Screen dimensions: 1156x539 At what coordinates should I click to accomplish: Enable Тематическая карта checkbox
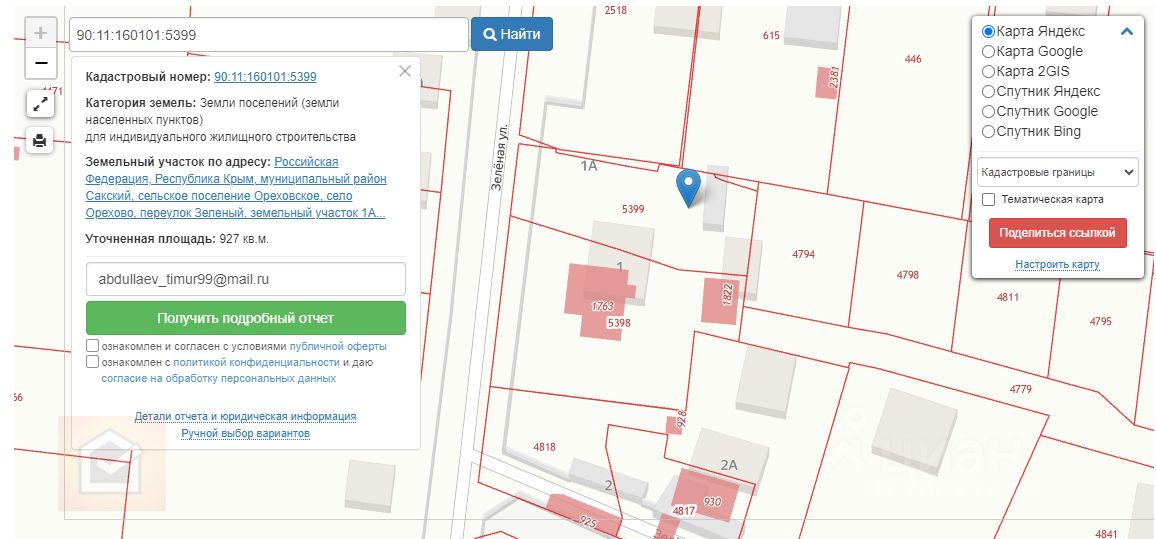[989, 200]
